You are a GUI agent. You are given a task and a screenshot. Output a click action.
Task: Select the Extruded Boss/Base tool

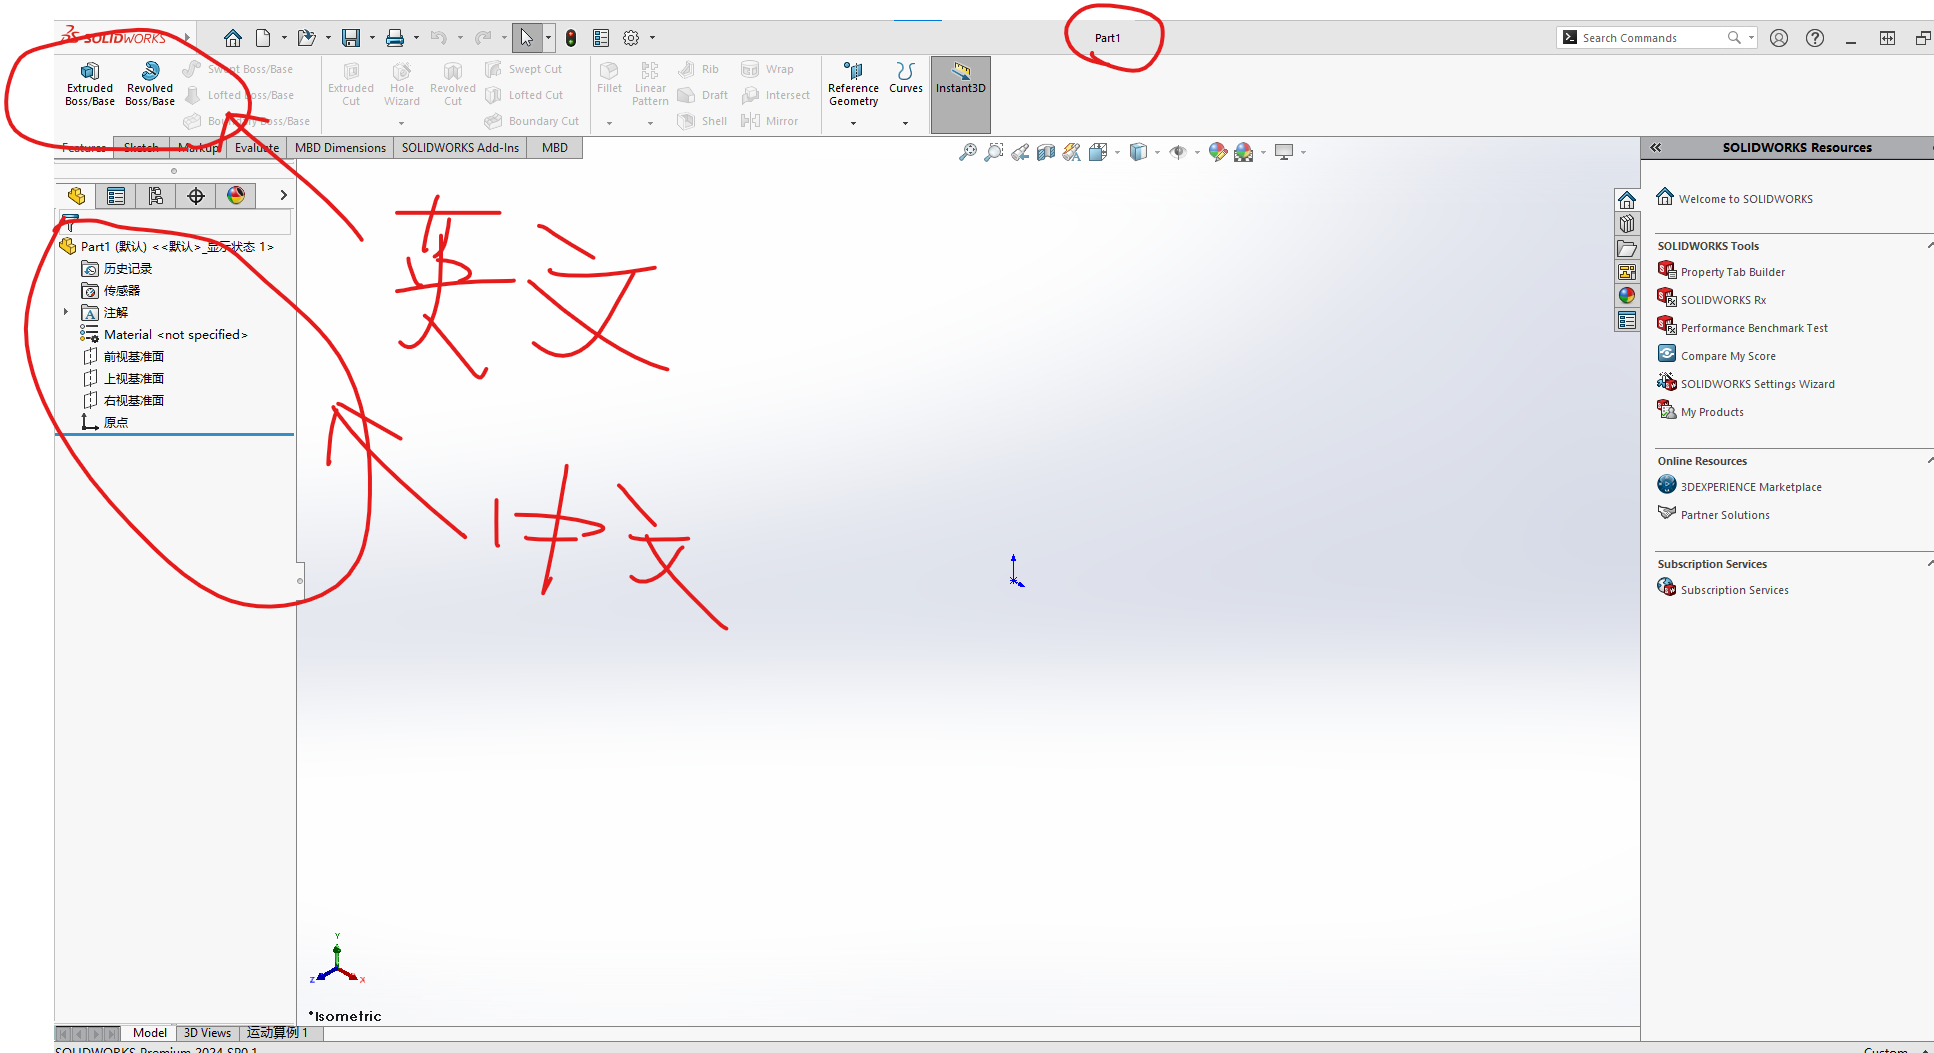tap(89, 84)
